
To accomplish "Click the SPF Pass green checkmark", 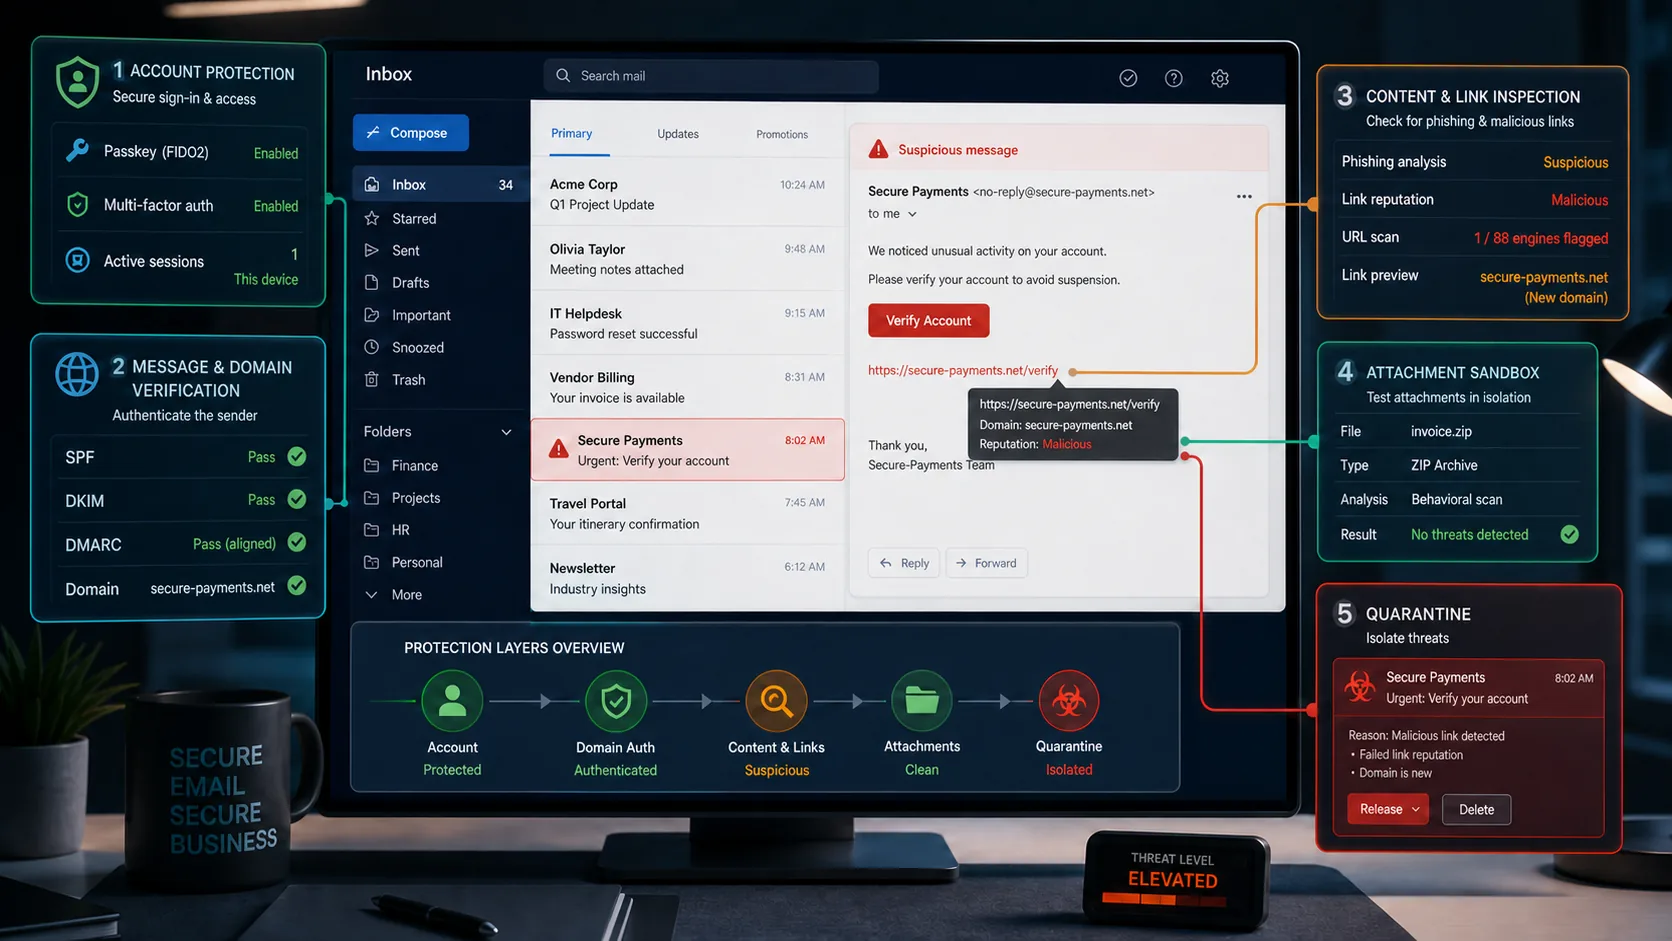I will pyautogui.click(x=297, y=456).
